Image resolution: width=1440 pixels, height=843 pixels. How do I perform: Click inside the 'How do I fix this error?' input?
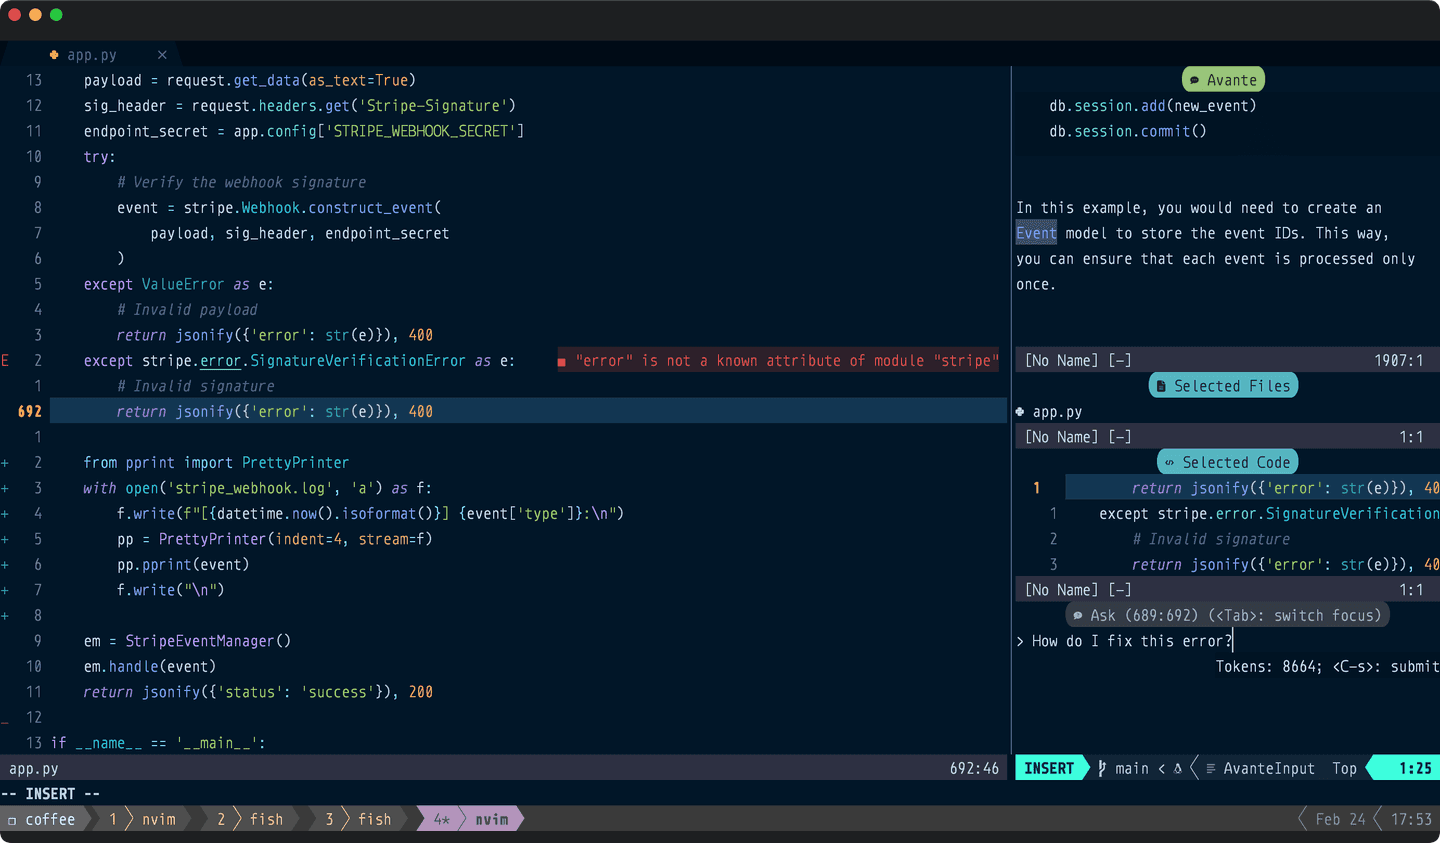click(x=1130, y=641)
